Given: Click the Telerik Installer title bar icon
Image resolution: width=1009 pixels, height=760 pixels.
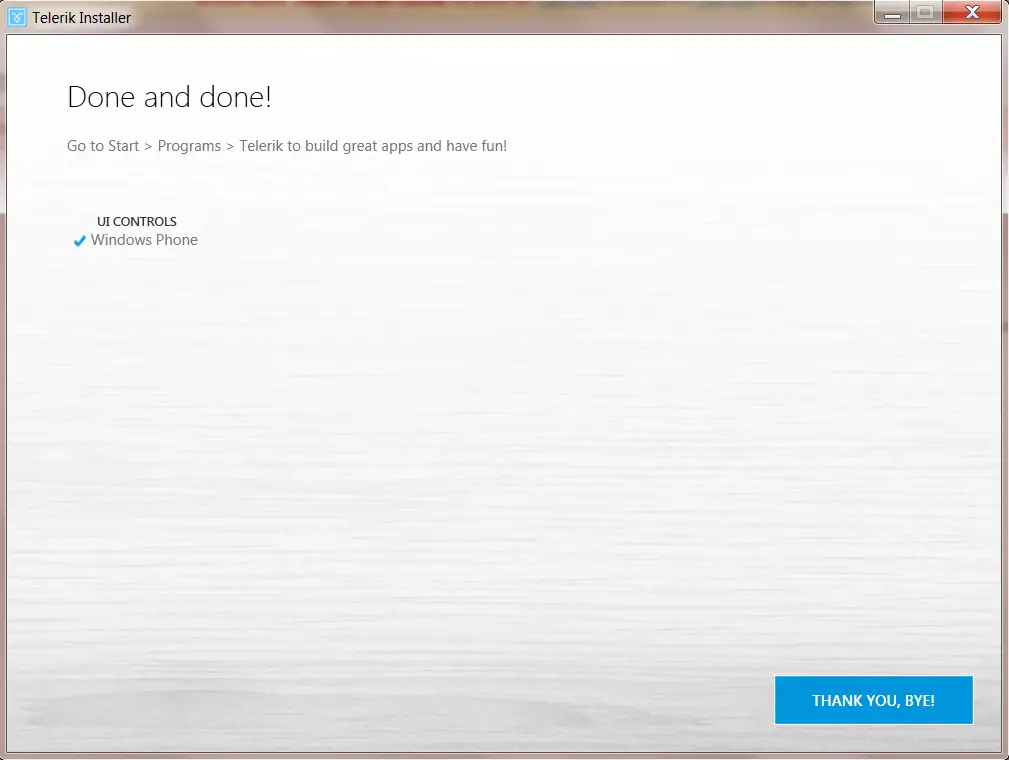Looking at the screenshot, I should point(17,17).
